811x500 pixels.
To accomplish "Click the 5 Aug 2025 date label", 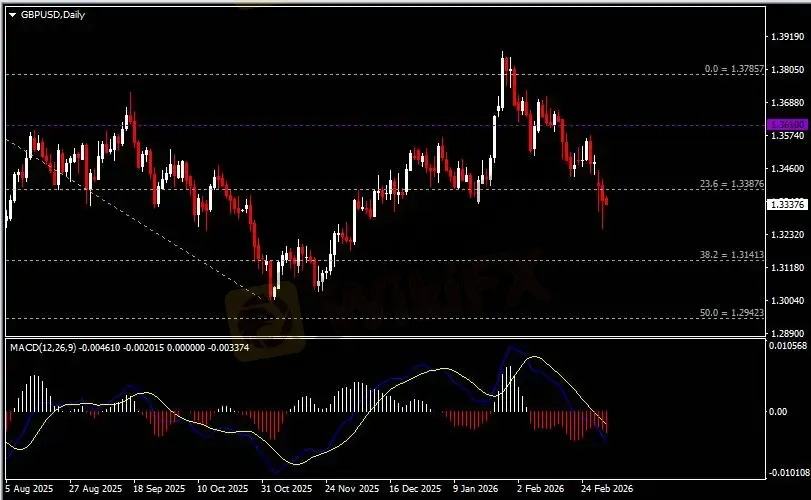I will (x=29, y=489).
